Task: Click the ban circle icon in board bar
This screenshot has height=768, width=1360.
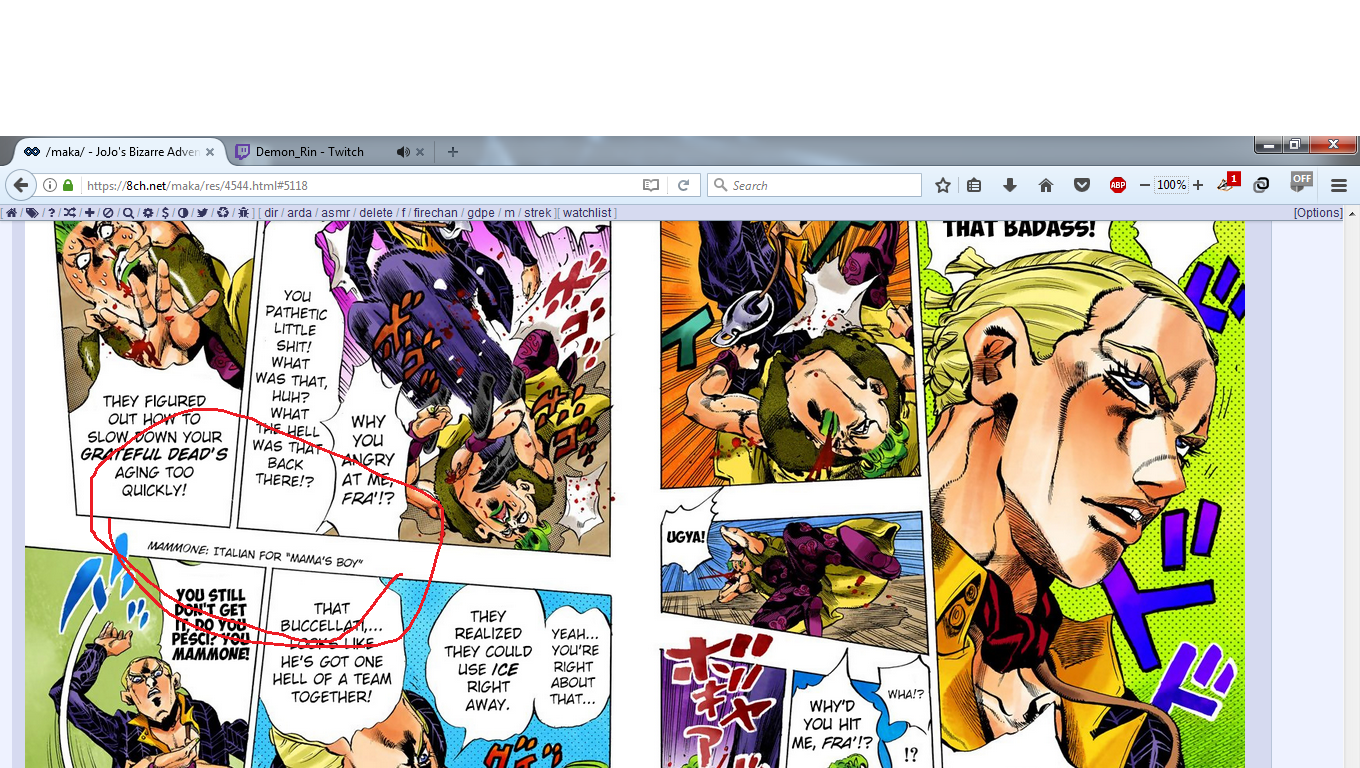Action: [x=108, y=213]
